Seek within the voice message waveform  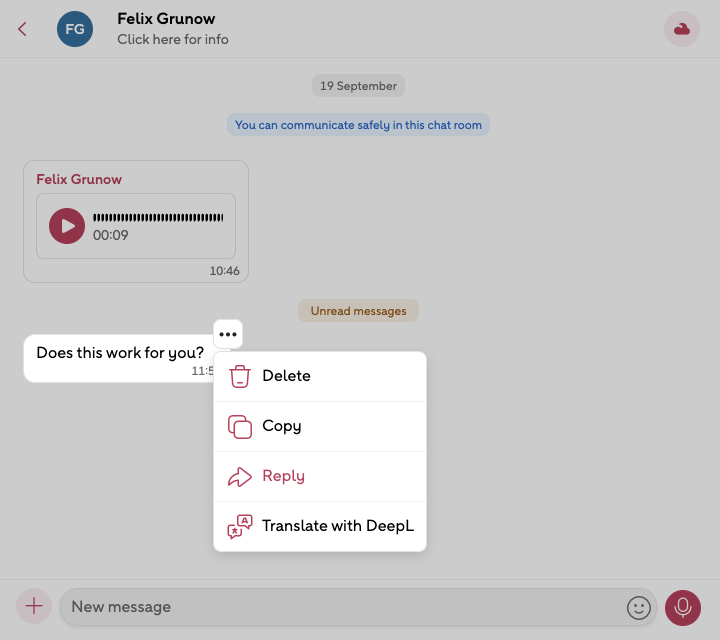pyautogui.click(x=158, y=217)
